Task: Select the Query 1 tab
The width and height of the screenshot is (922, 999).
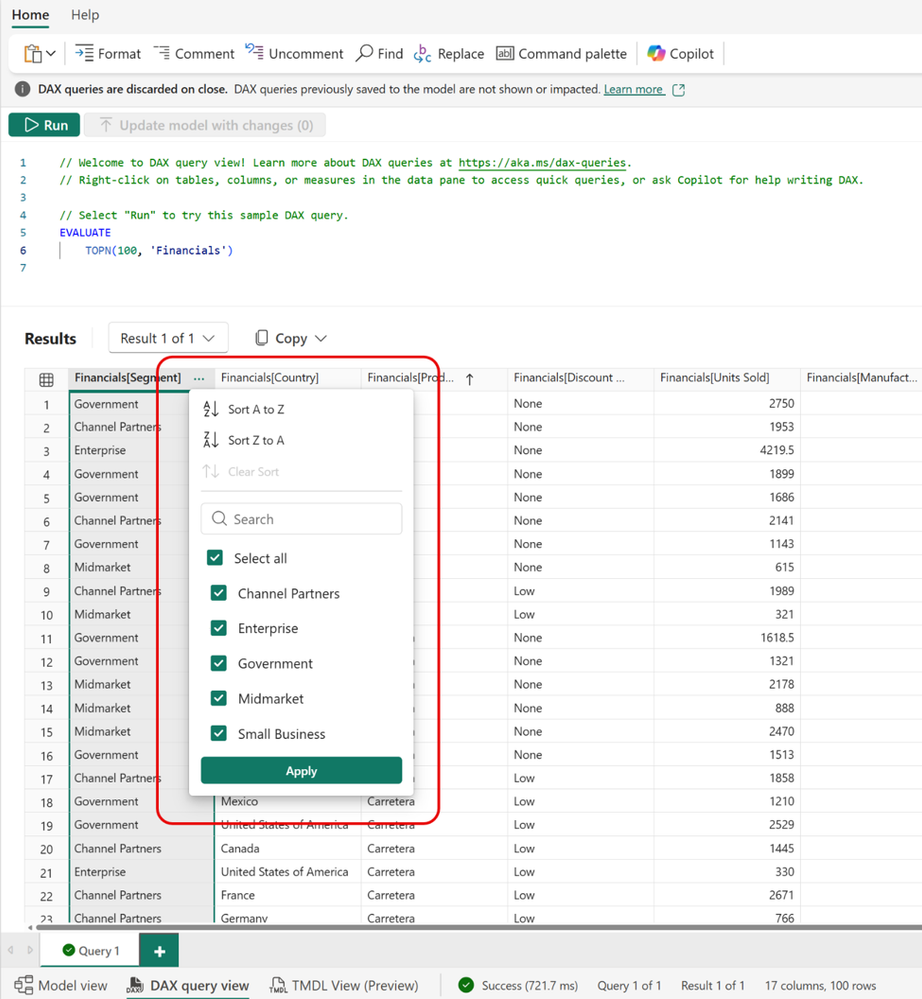Action: tap(90, 951)
